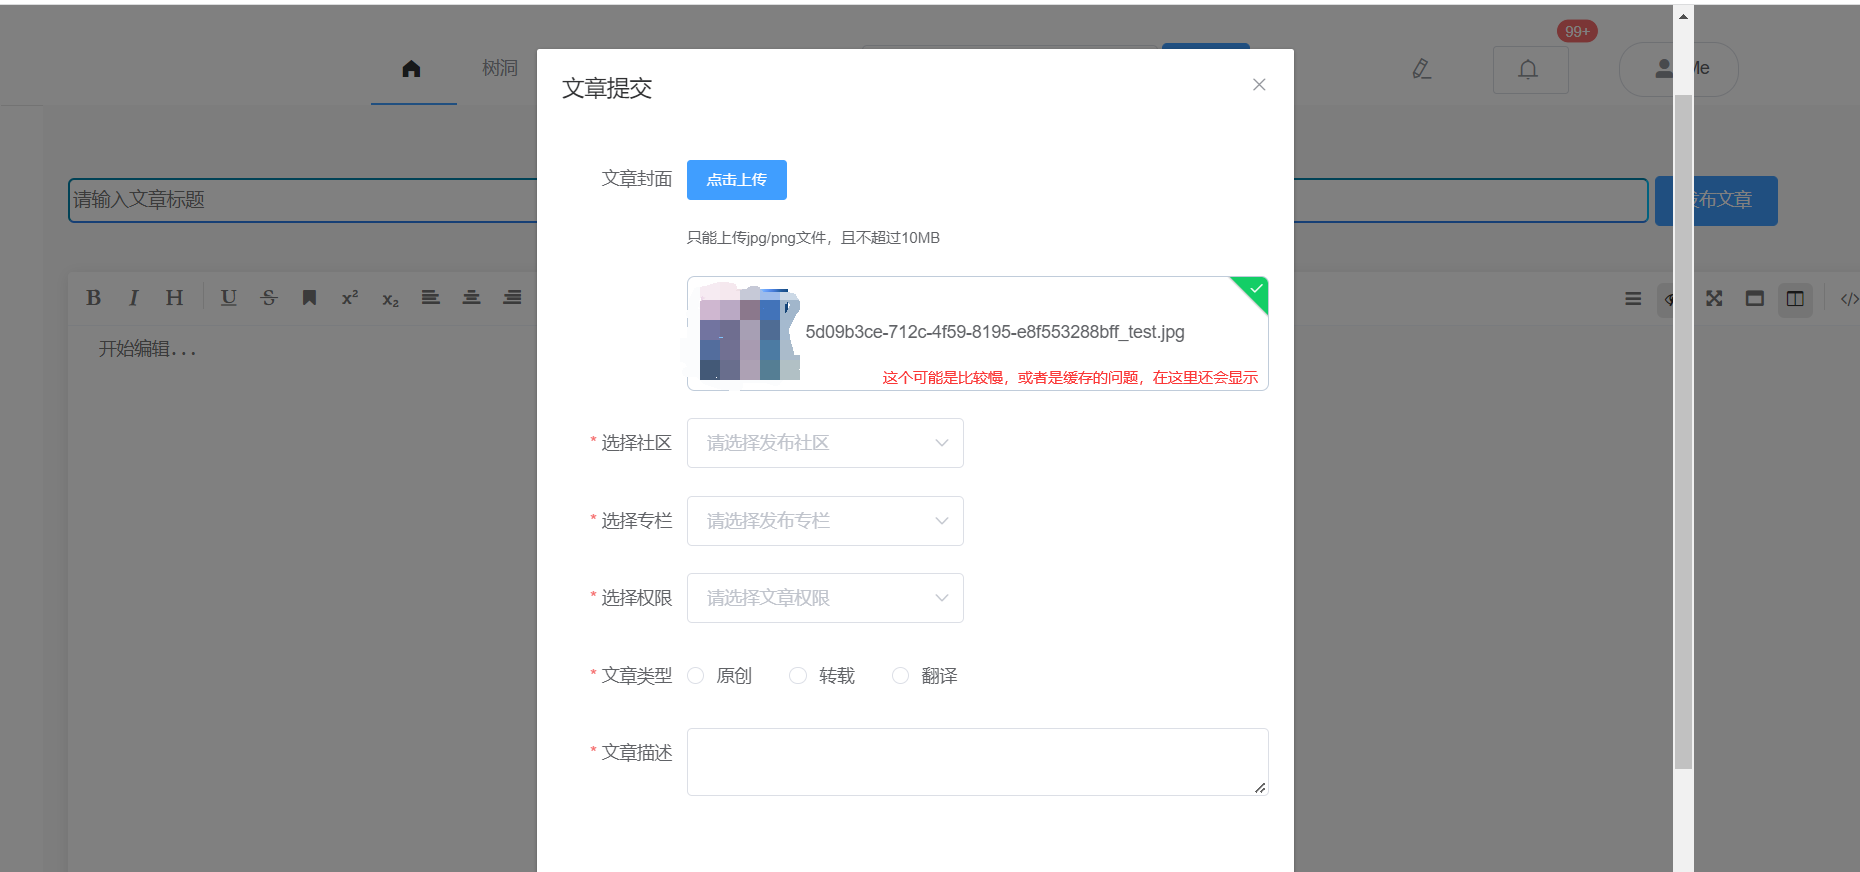Image resolution: width=1860 pixels, height=872 pixels.
Task: Click the 请输入文章标题 title input field
Action: 858,200
